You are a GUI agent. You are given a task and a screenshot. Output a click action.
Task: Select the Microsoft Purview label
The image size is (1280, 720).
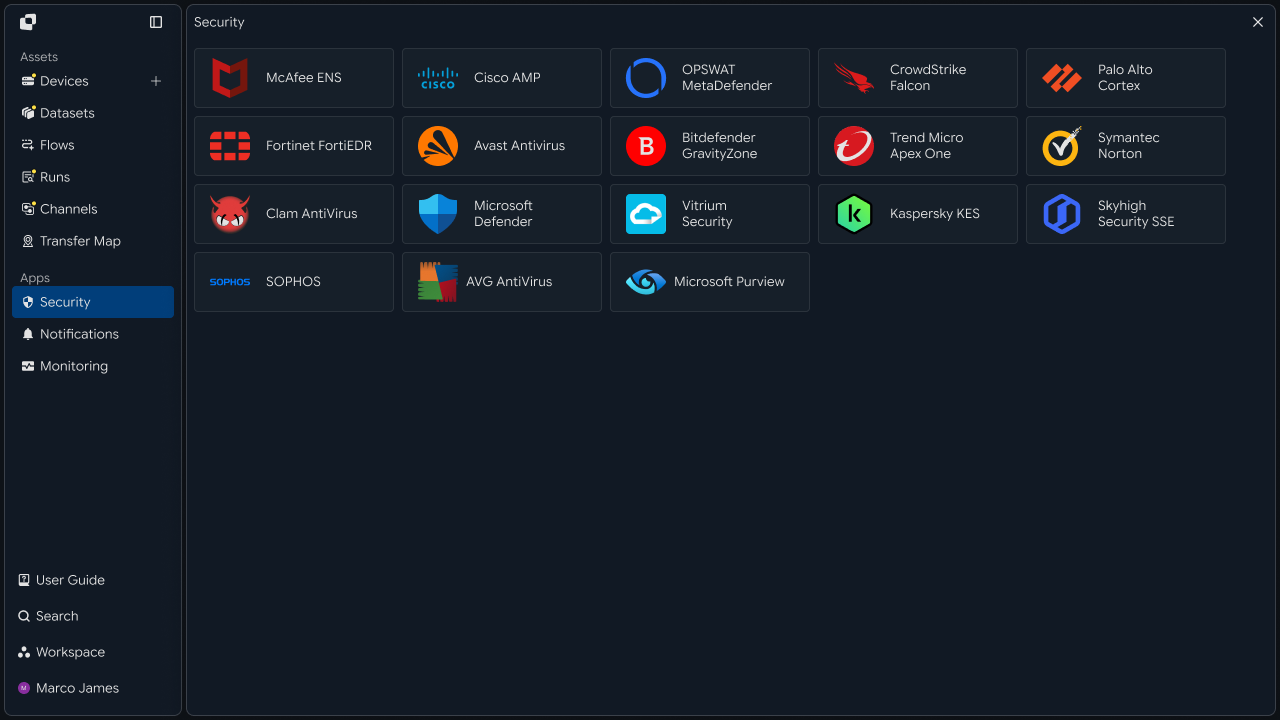point(729,282)
